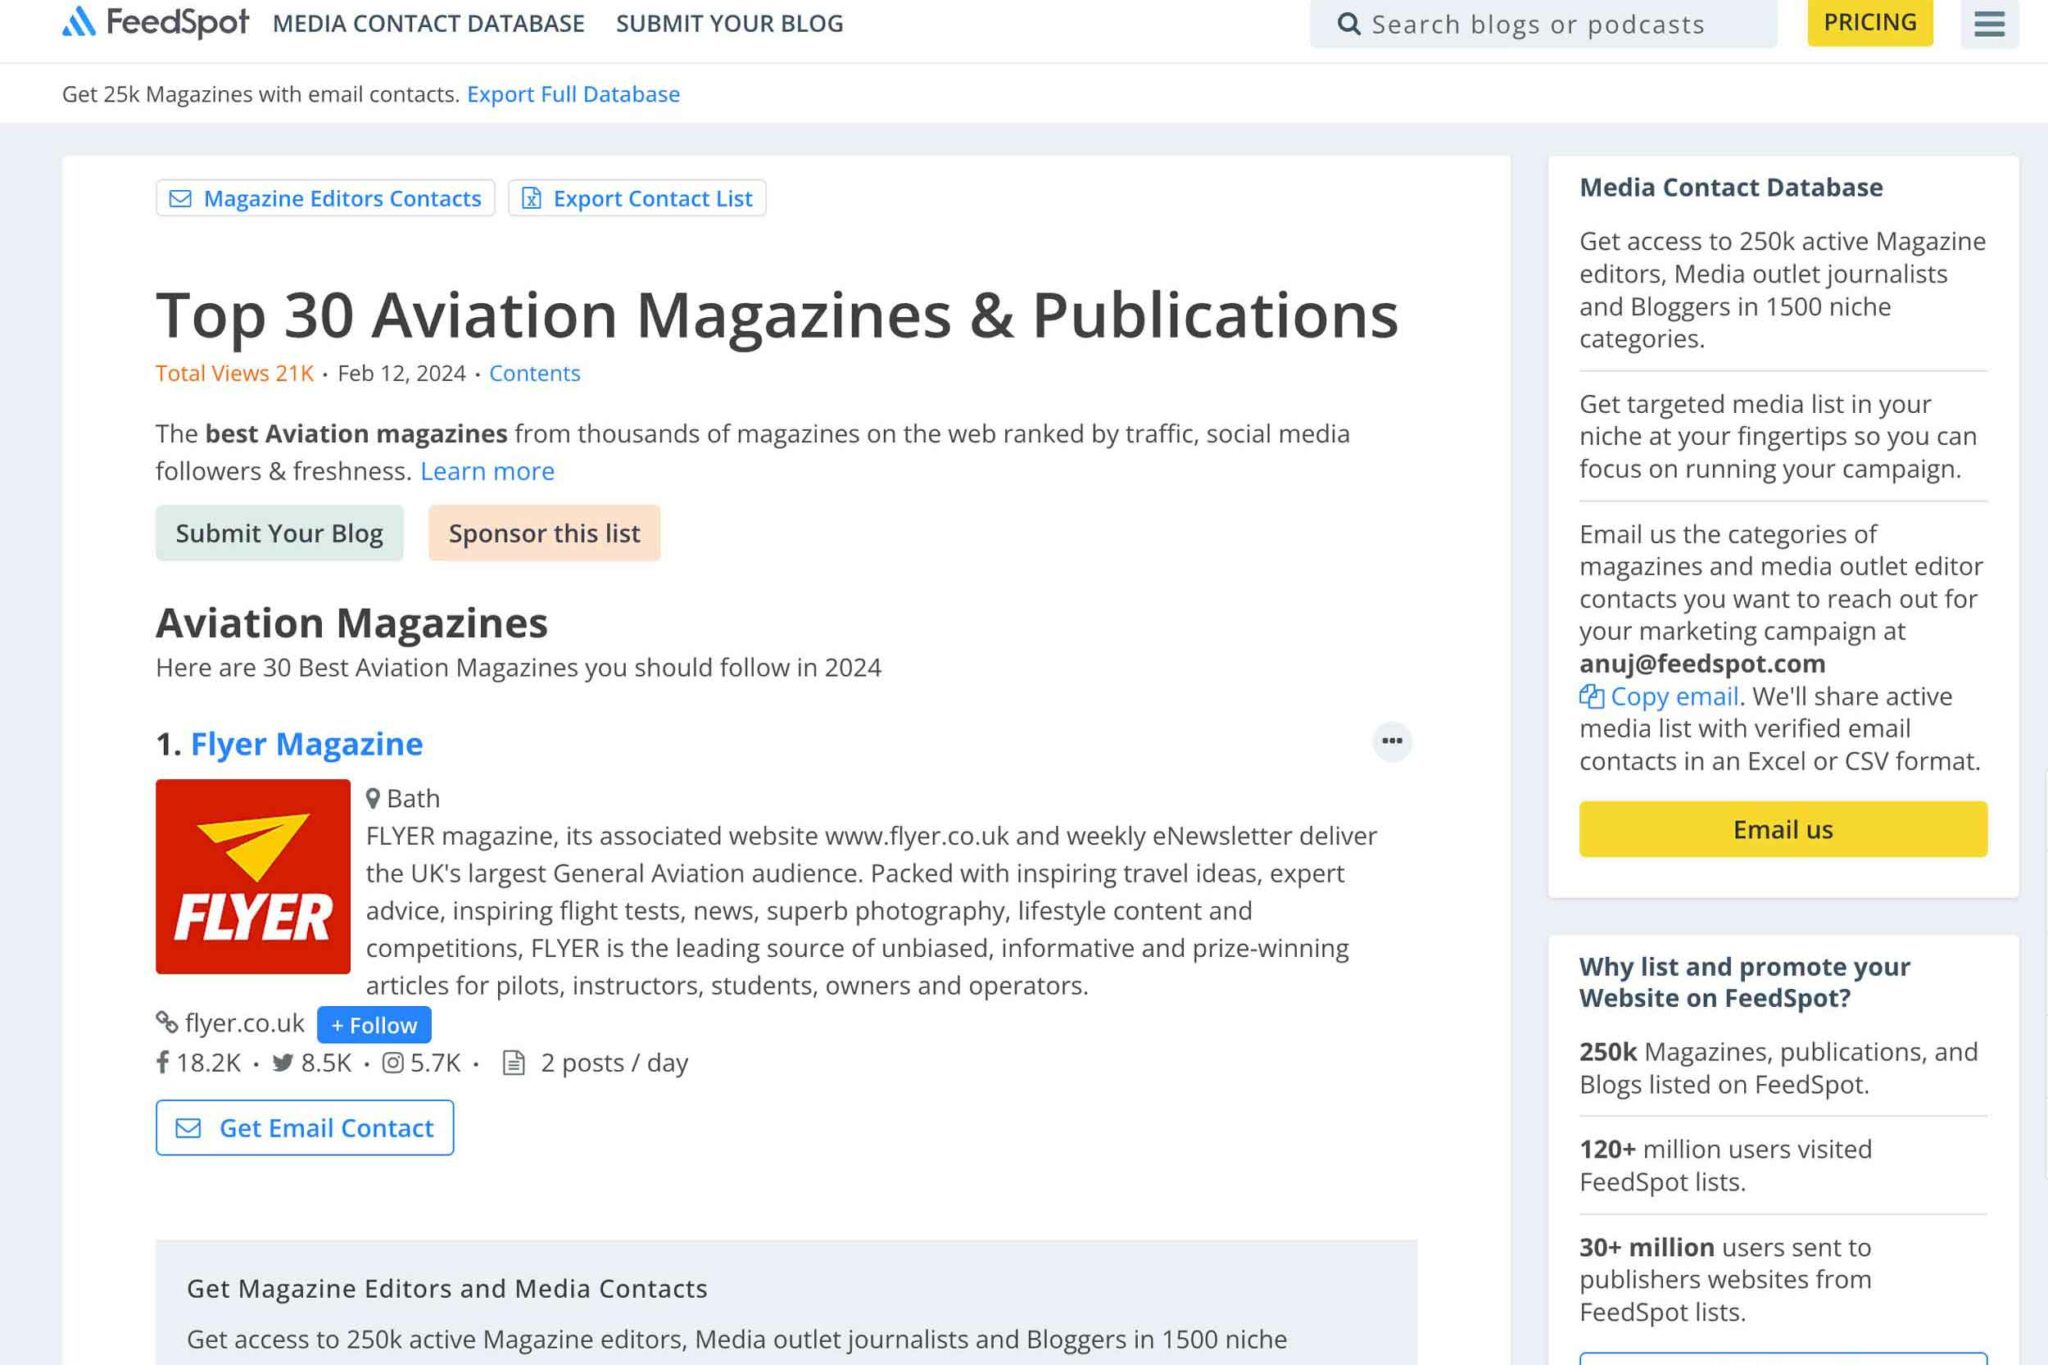This screenshot has height=1365, width=2048.
Task: Open the Export Full Database link
Action: (x=573, y=93)
